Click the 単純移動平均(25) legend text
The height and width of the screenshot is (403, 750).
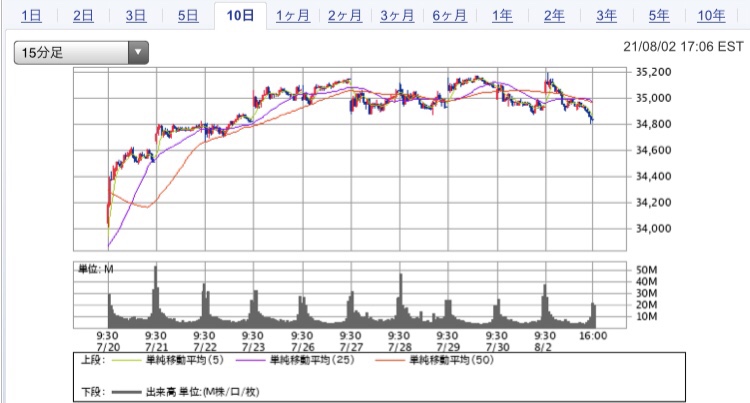pos(312,360)
